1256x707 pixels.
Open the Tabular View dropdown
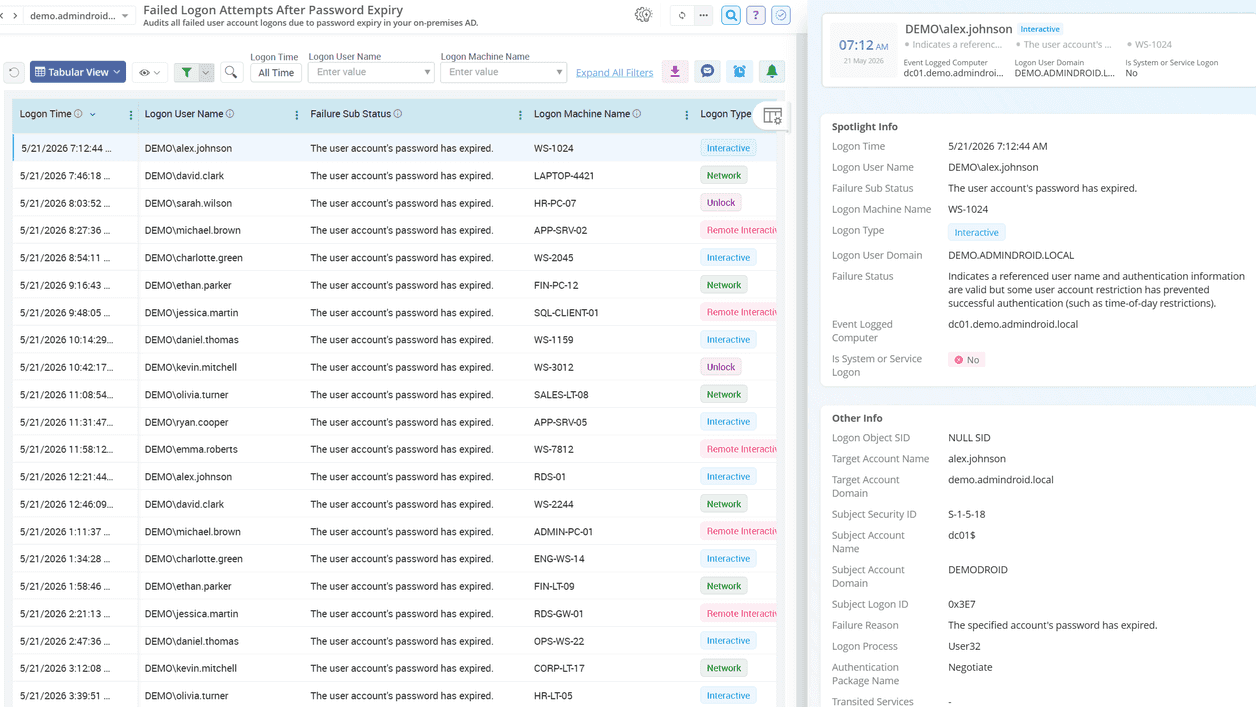click(x=78, y=72)
